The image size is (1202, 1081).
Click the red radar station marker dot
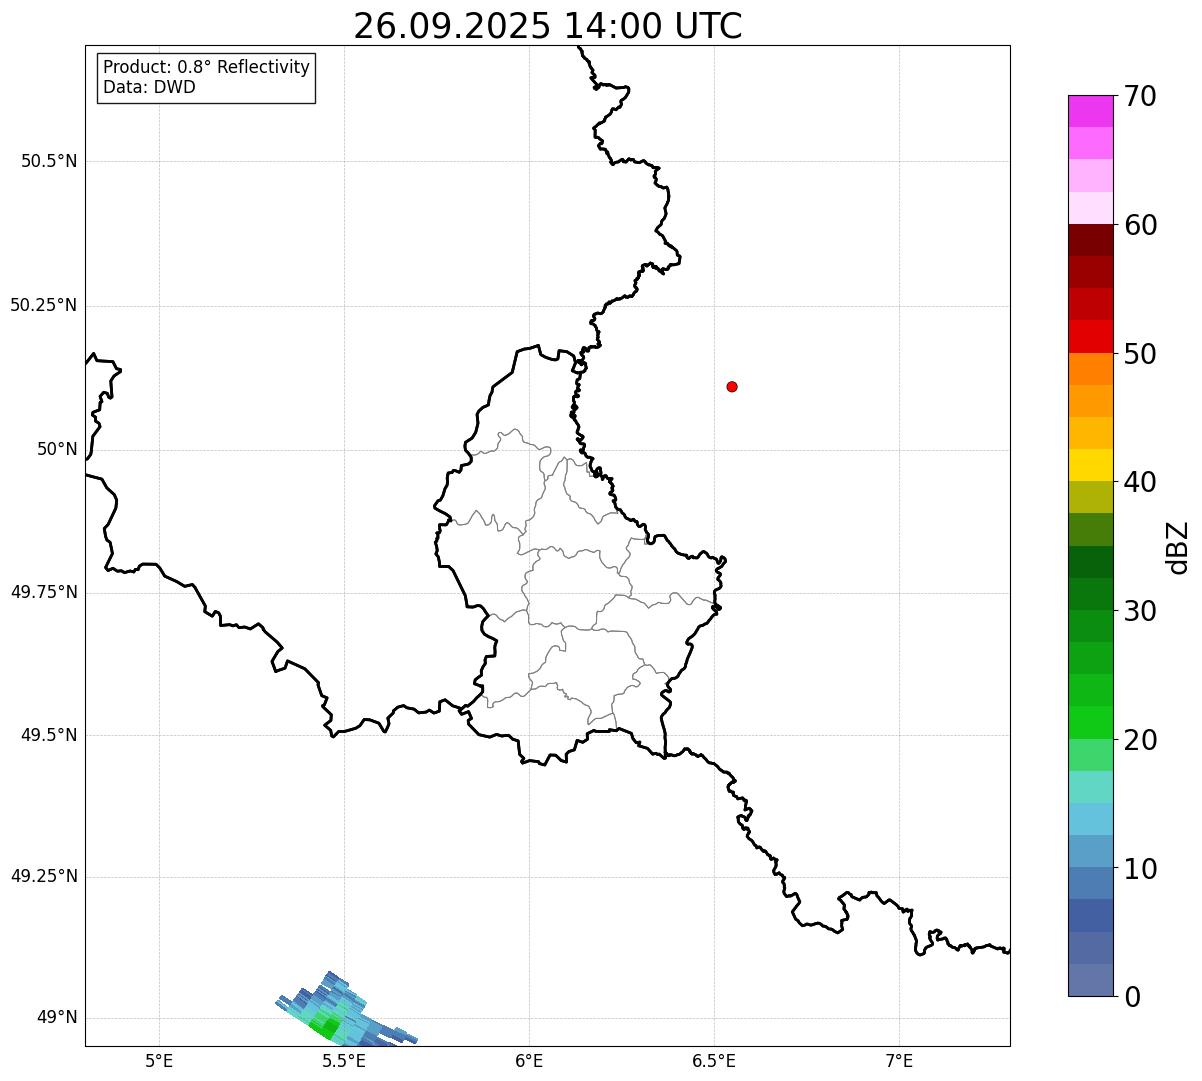tap(732, 386)
